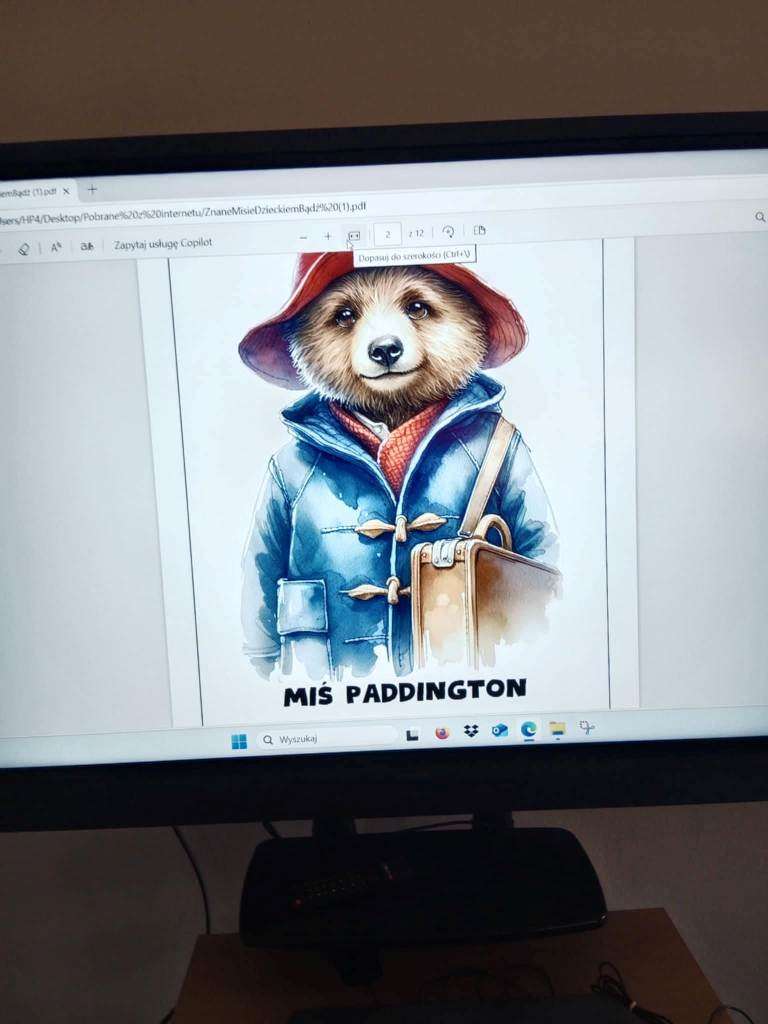Click the address bar with the PDF path
The height and width of the screenshot is (1024, 768).
click(x=183, y=214)
